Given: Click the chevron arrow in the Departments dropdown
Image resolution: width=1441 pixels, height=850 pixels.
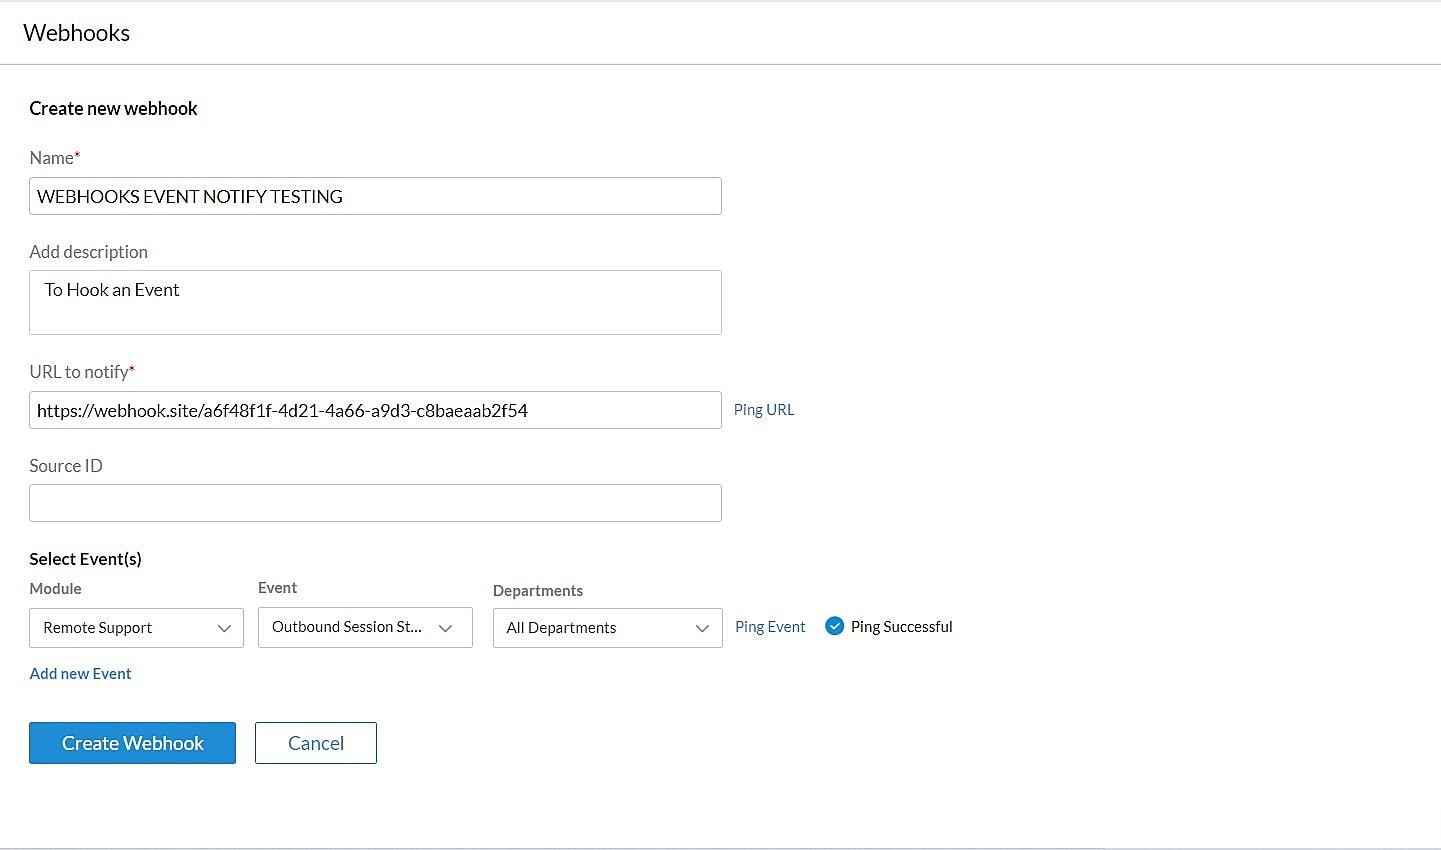Looking at the screenshot, I should pos(702,628).
